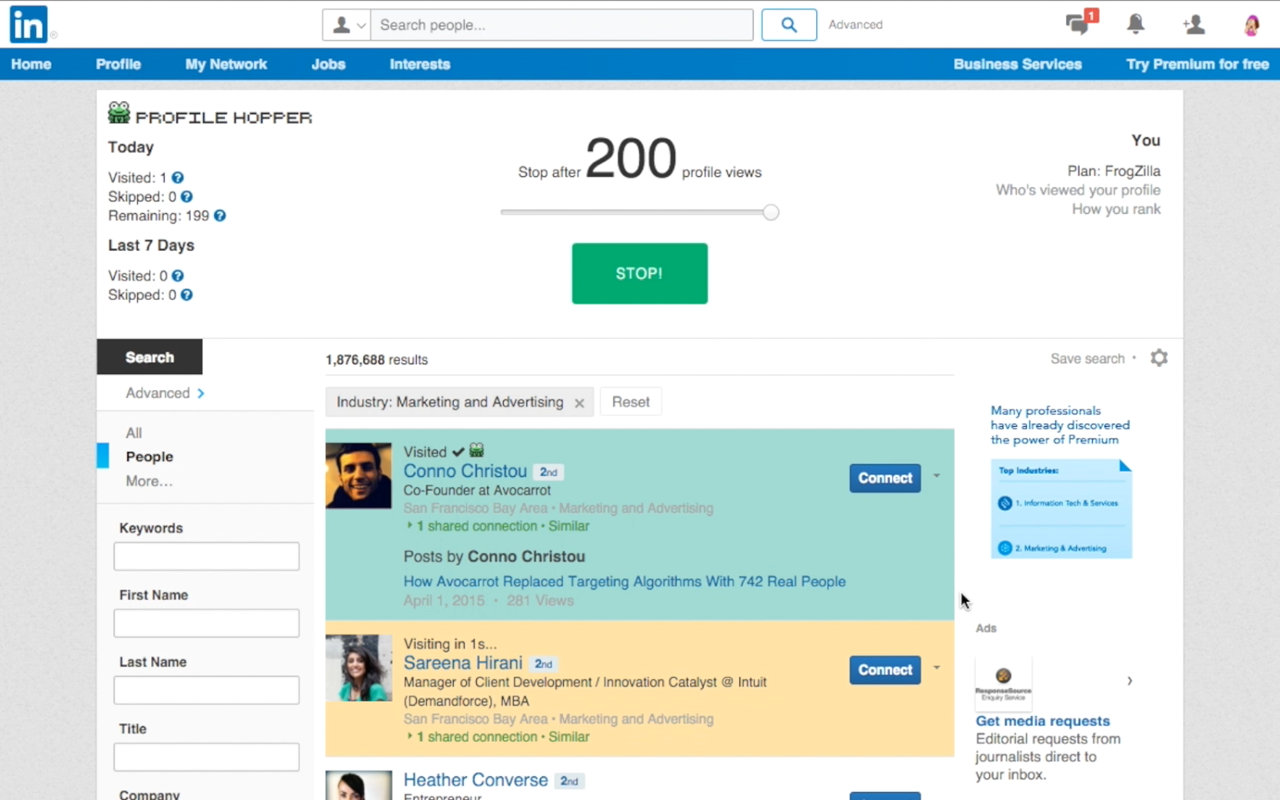The height and width of the screenshot is (800, 1280).
Task: Open the Advanced link beside the top search button
Action: tap(856, 25)
